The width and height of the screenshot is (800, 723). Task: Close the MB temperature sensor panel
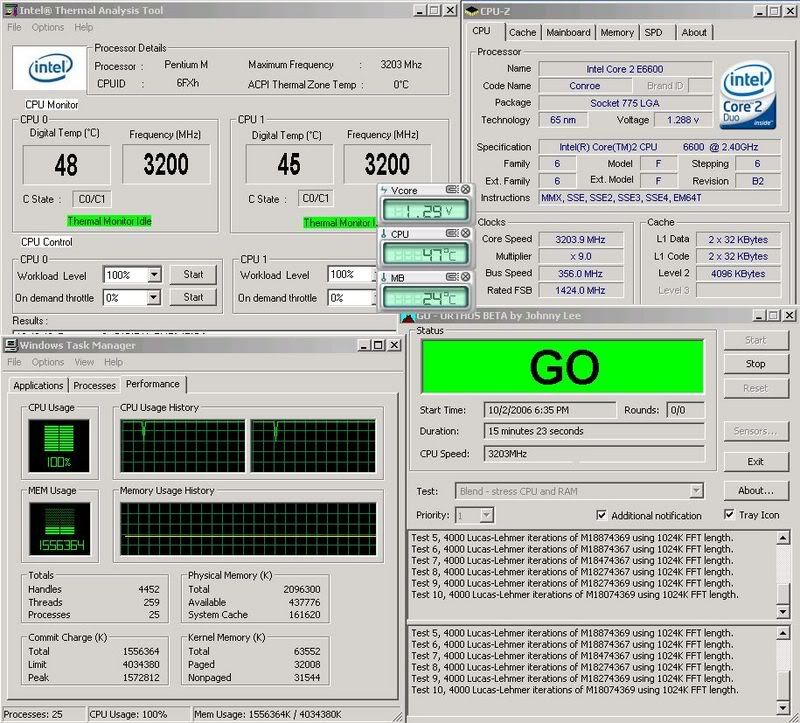[x=465, y=277]
